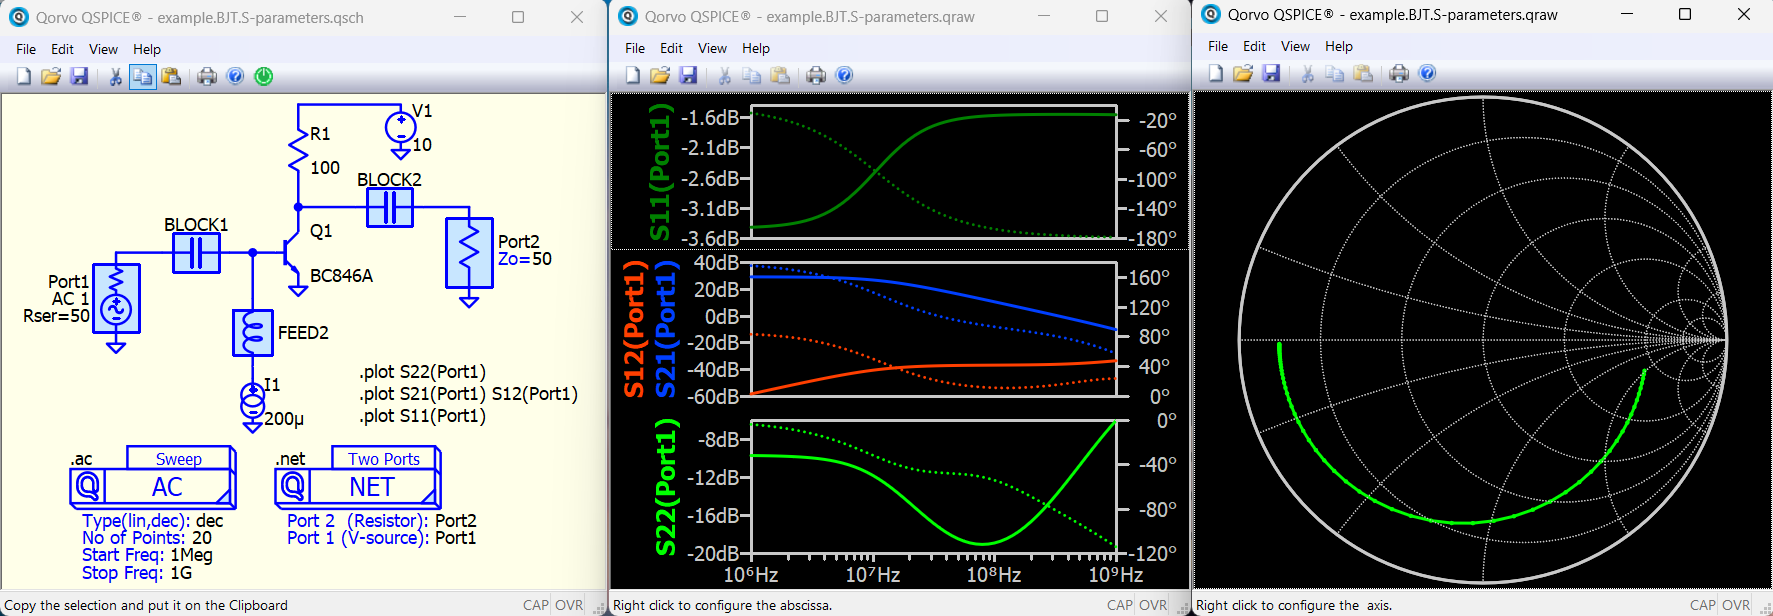1773x616 pixels.
Task: Create new document in the Smith chart window
Action: (1215, 73)
